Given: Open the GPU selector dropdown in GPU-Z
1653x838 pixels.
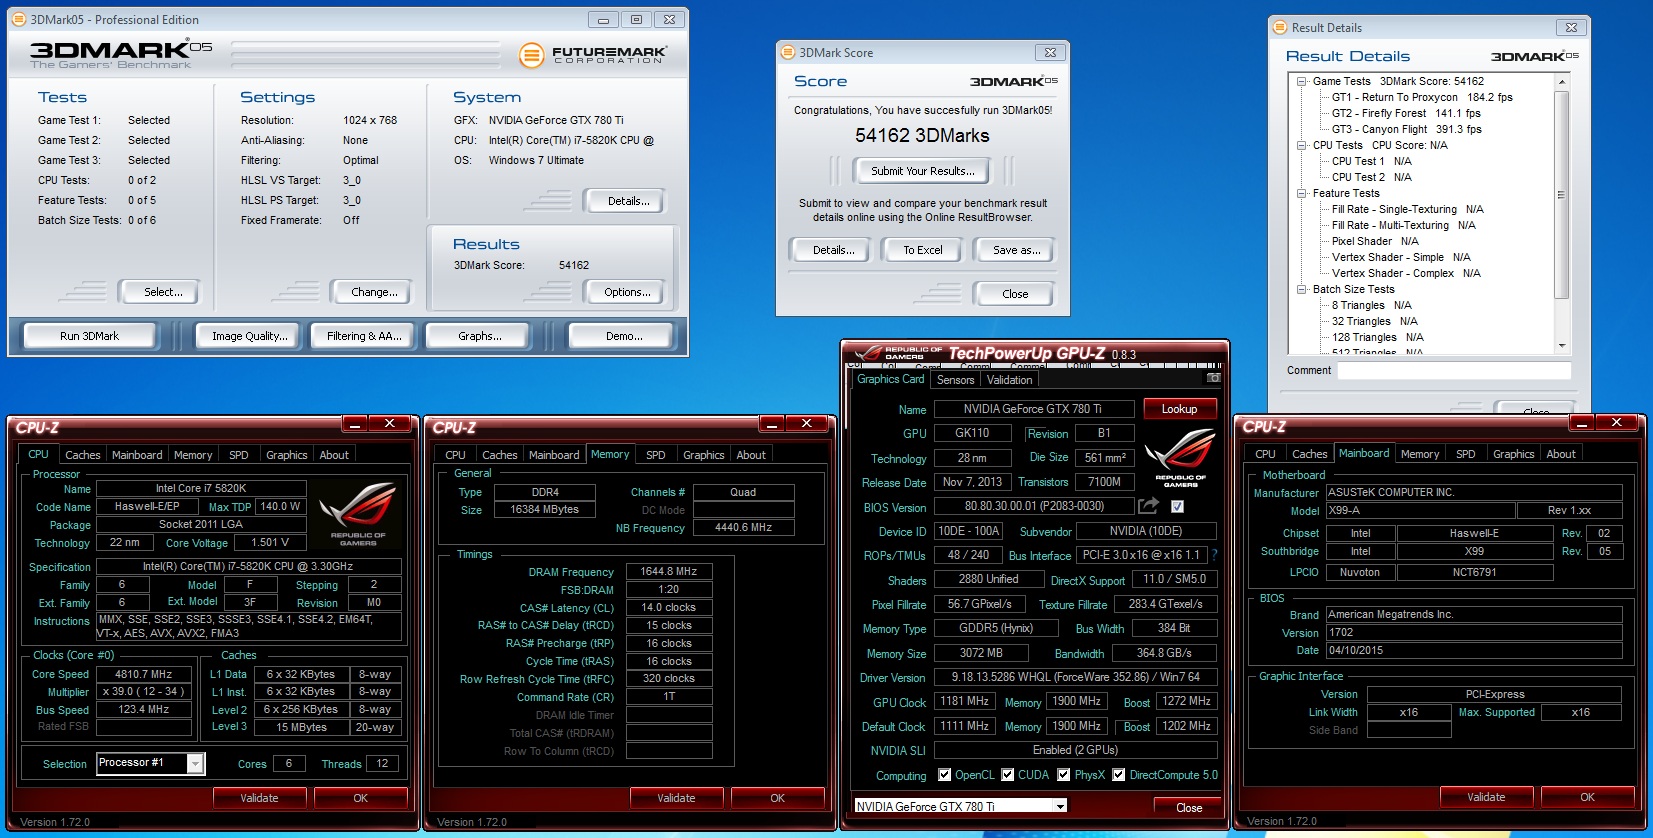Looking at the screenshot, I should click(x=1060, y=806).
